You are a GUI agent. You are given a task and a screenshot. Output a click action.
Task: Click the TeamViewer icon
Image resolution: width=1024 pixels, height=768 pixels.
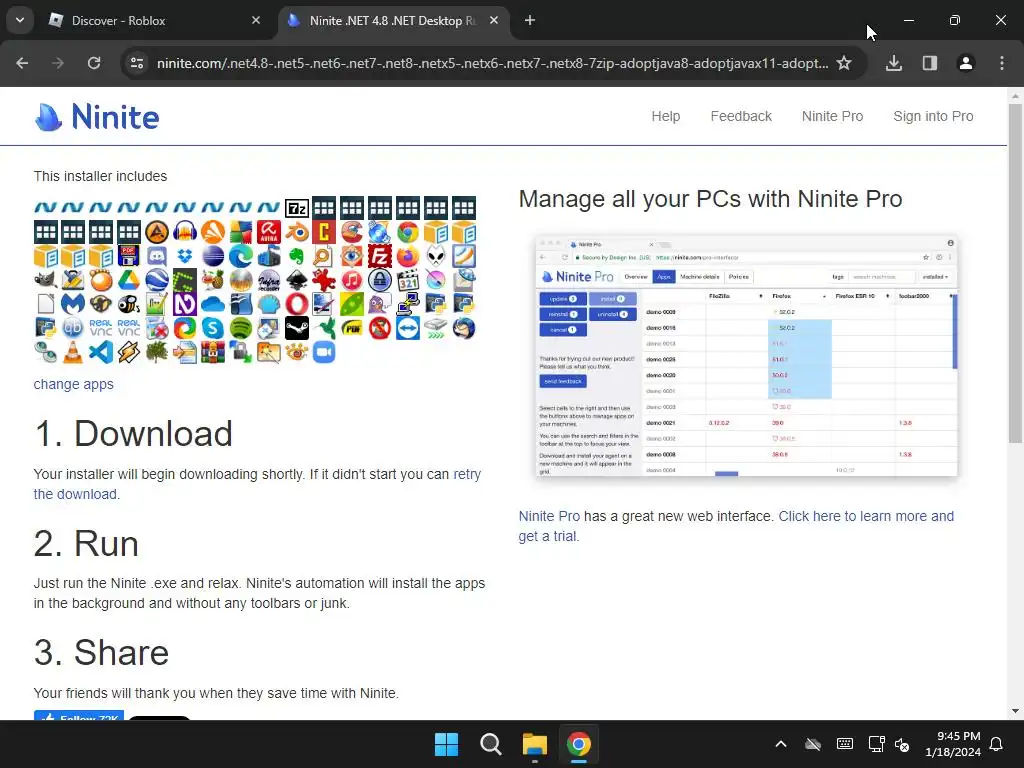(408, 328)
